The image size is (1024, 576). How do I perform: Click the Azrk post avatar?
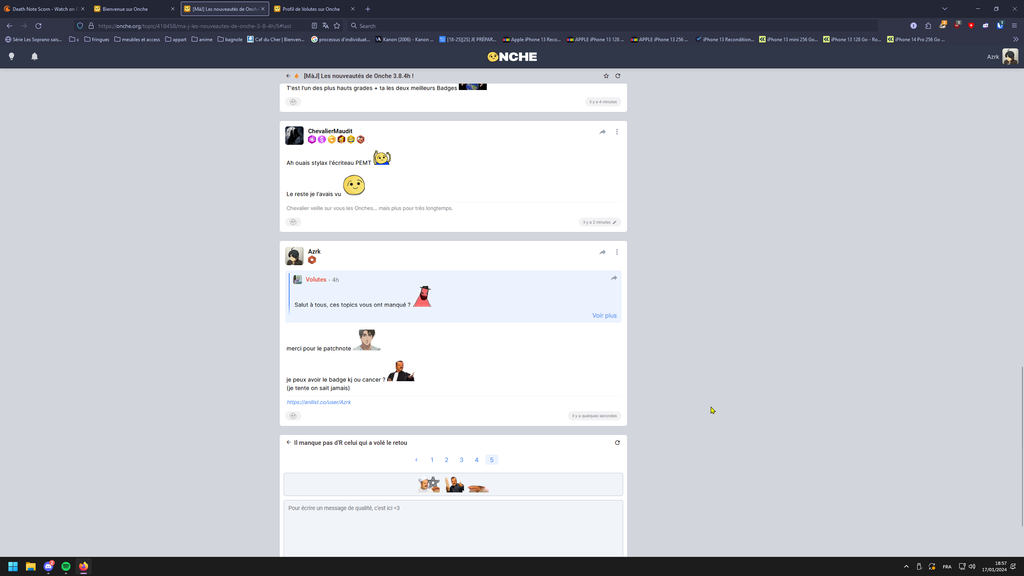pos(295,256)
